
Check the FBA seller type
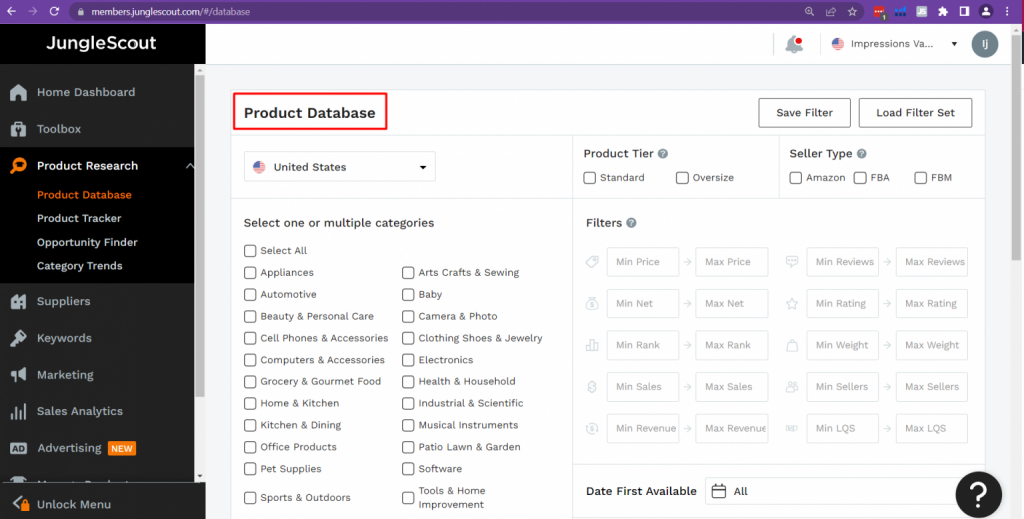(x=860, y=178)
